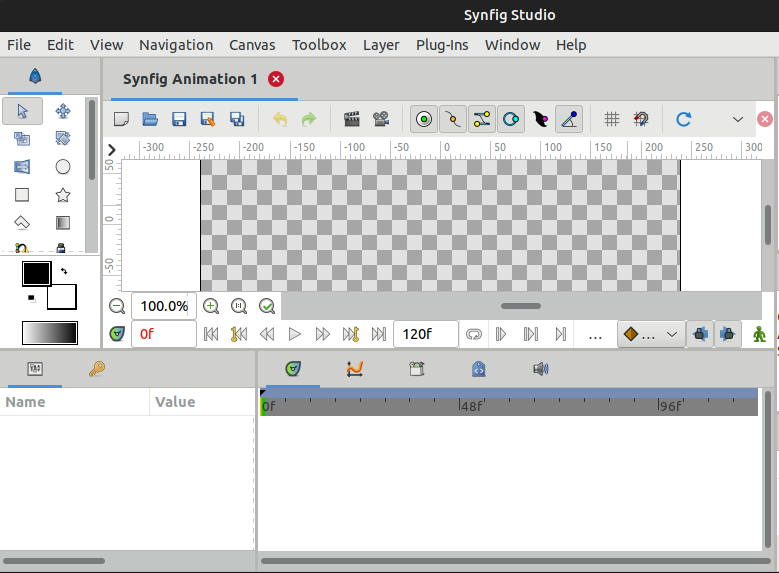Open the Sound panel speaker tab
Image resolution: width=779 pixels, height=573 pixels.
[x=541, y=369]
